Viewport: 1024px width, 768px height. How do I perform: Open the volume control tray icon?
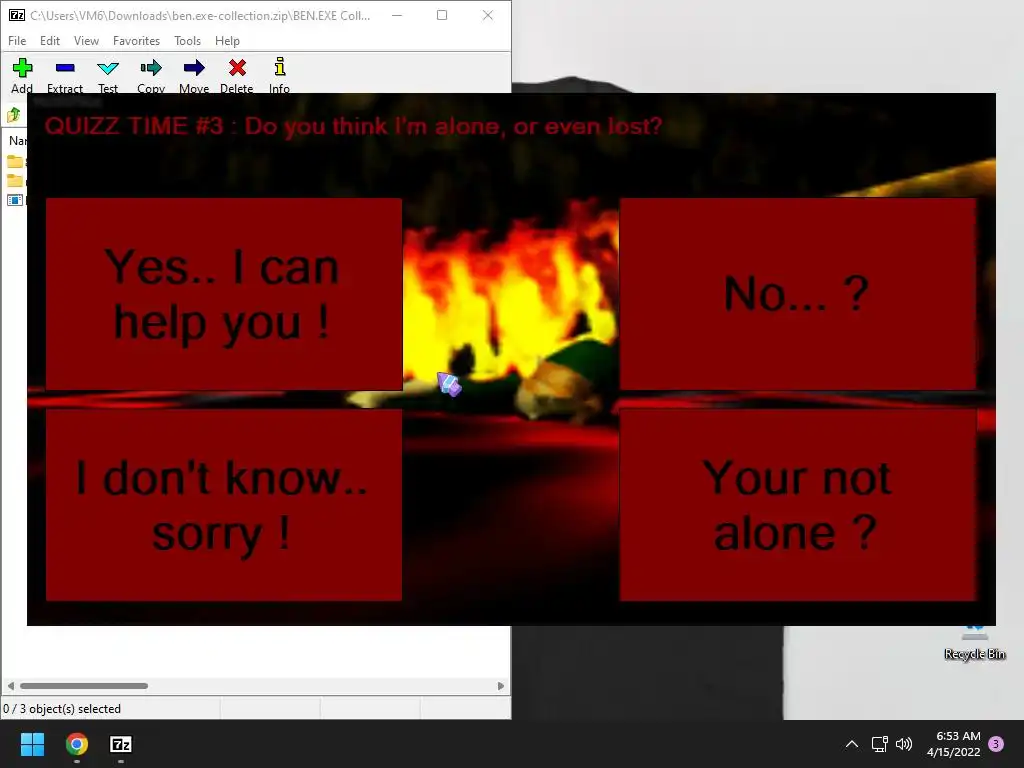(x=904, y=744)
